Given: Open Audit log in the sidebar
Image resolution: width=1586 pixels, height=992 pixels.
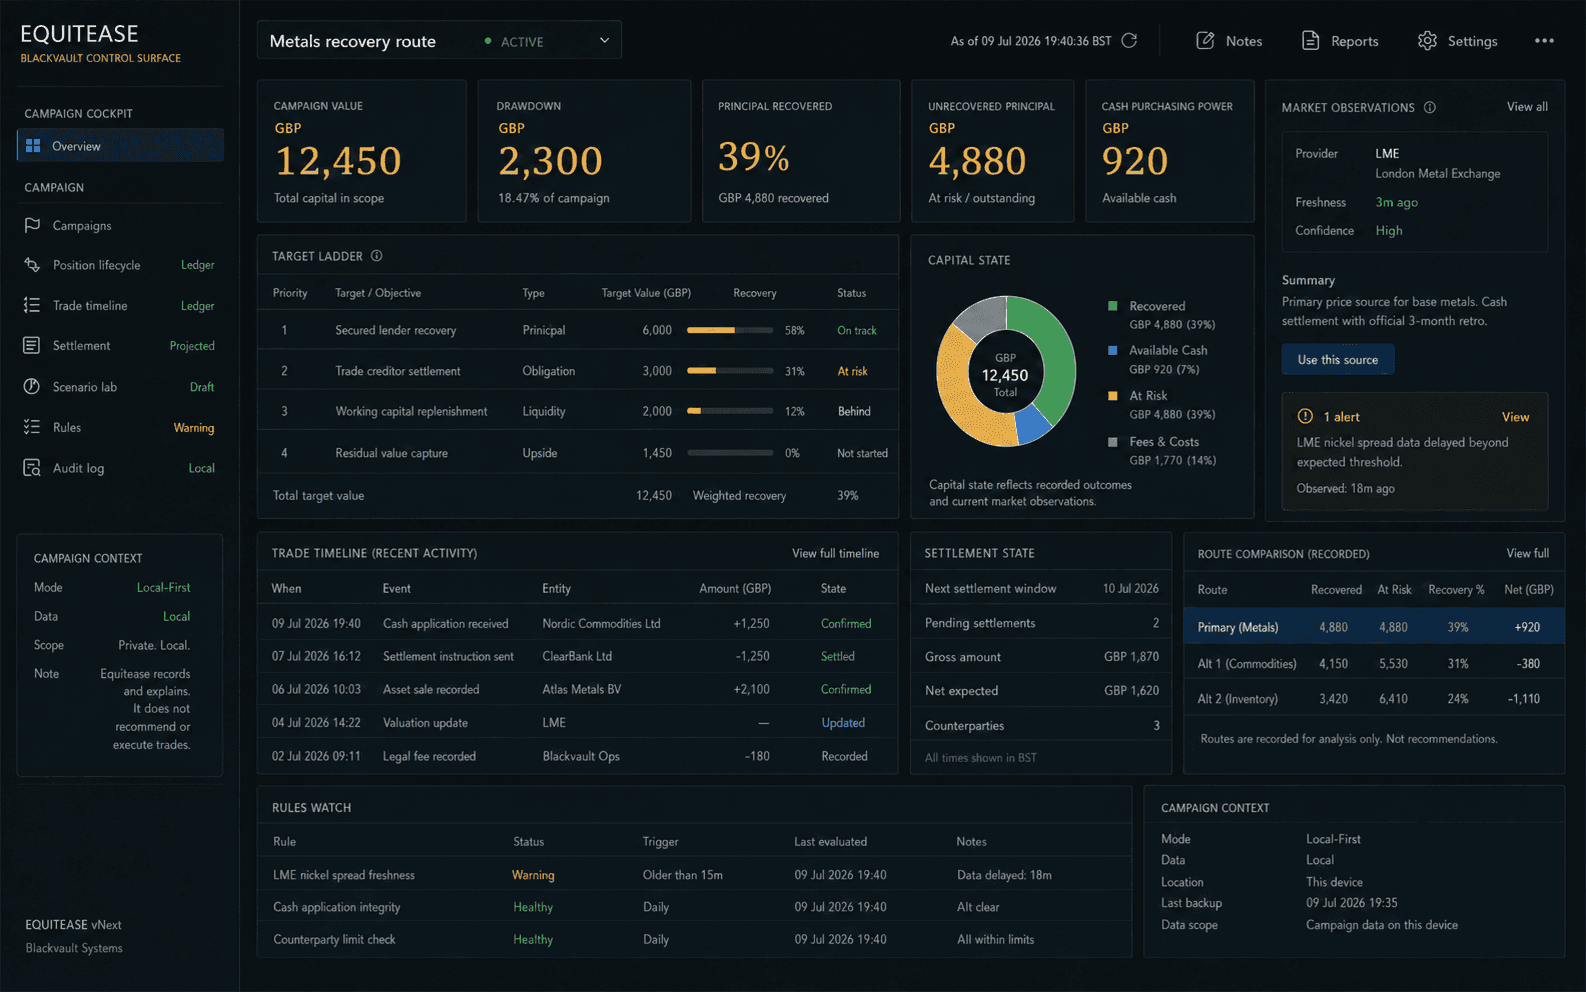Looking at the screenshot, I should (120, 468).
